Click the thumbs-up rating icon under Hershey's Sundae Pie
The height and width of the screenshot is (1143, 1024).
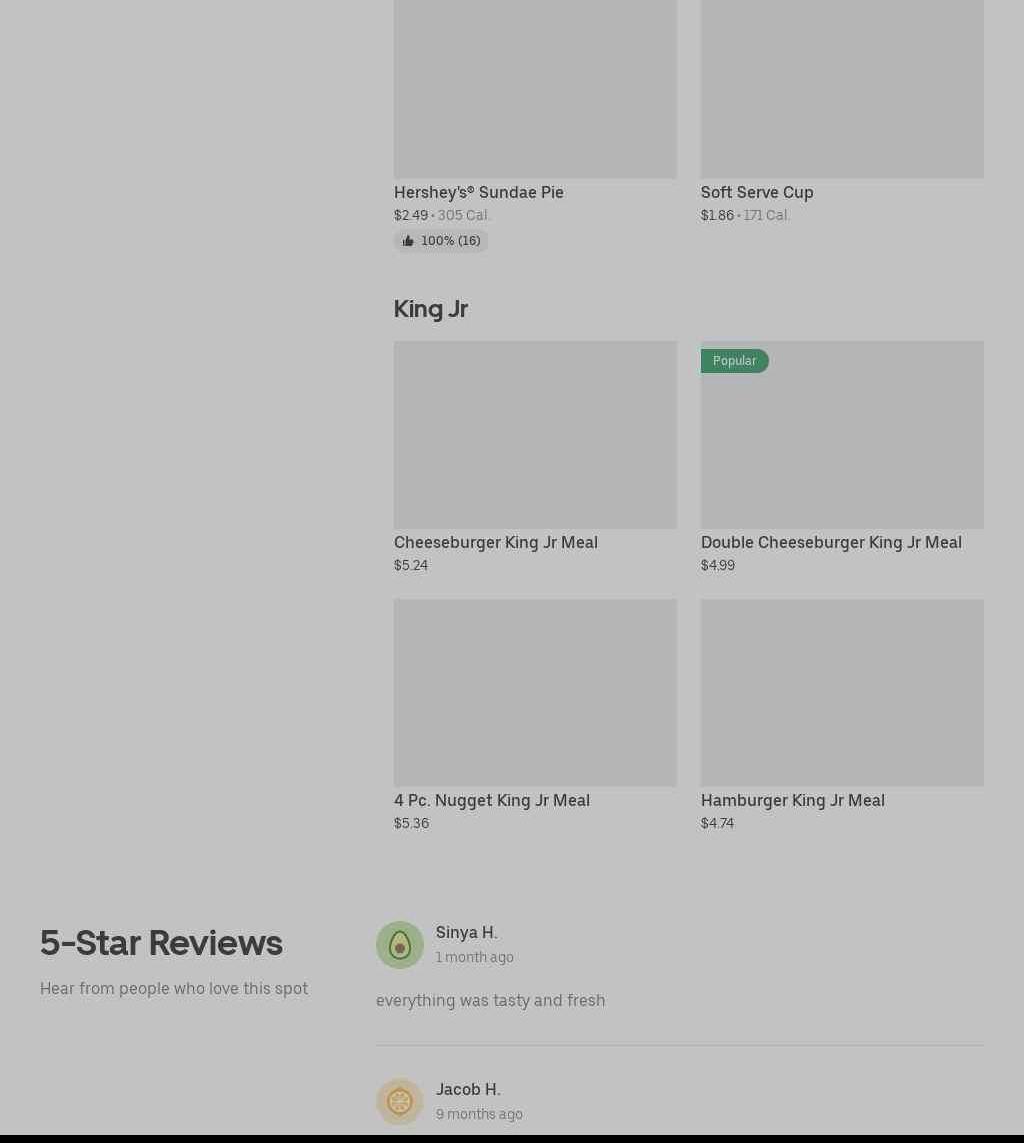point(407,241)
